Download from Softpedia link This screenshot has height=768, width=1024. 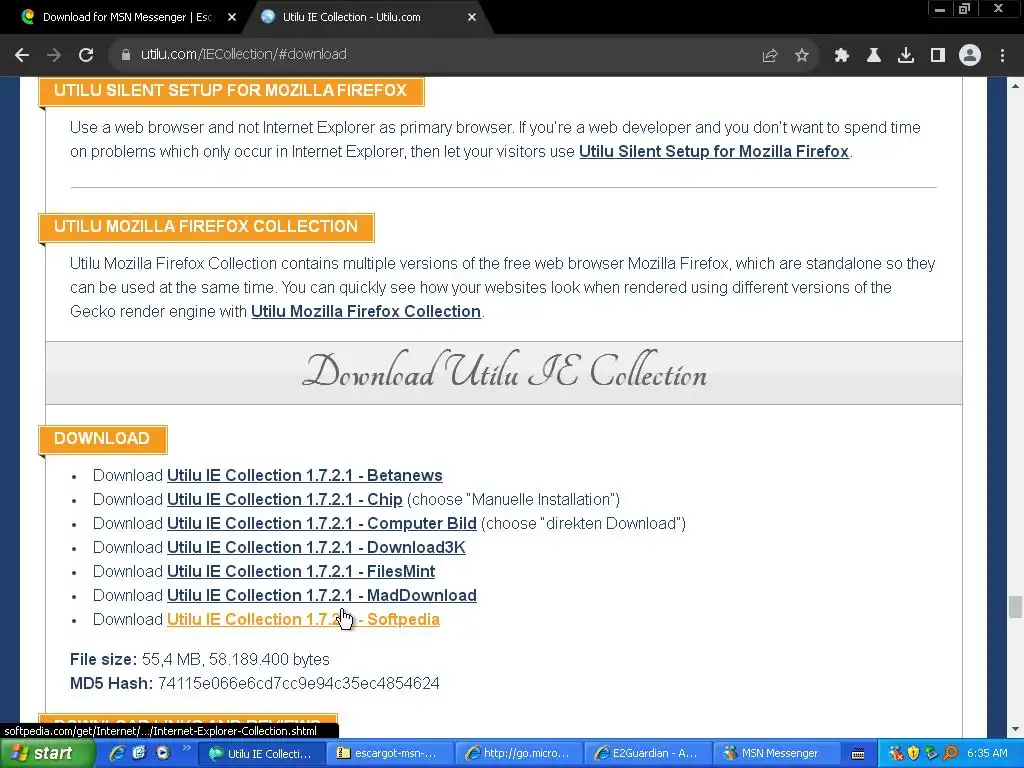pos(303,620)
